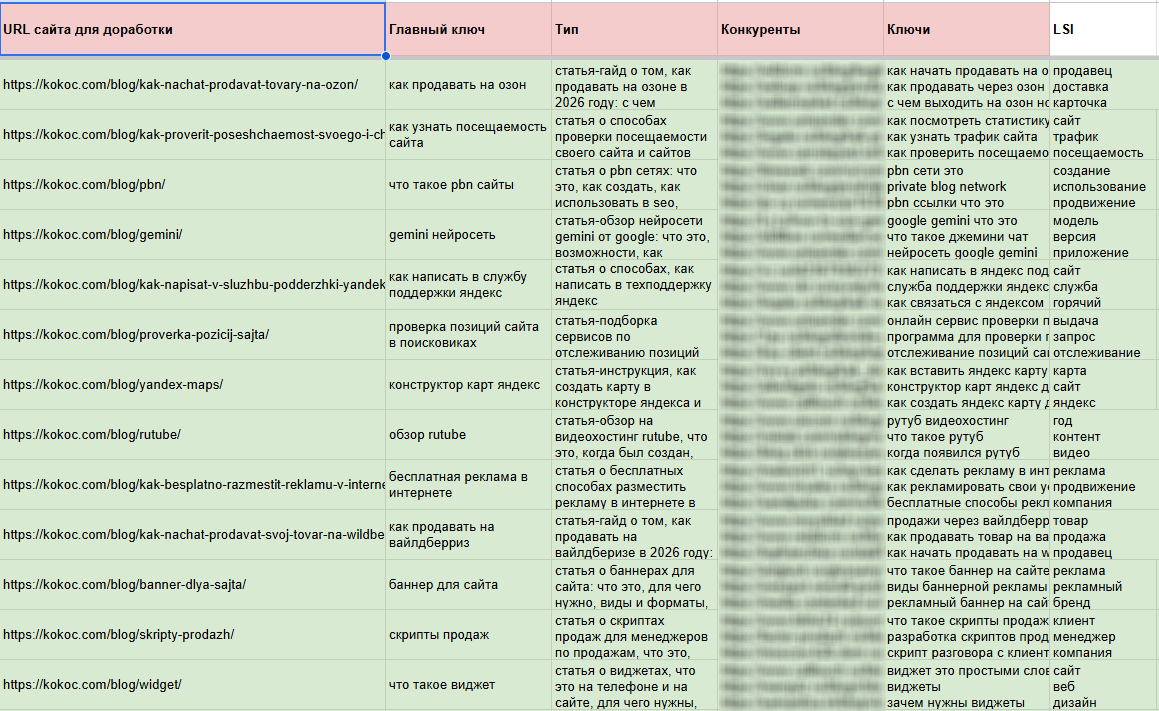This screenshot has height=711, width=1159.
Task: Click the 'Конкуренты' column header
Action: point(801,30)
